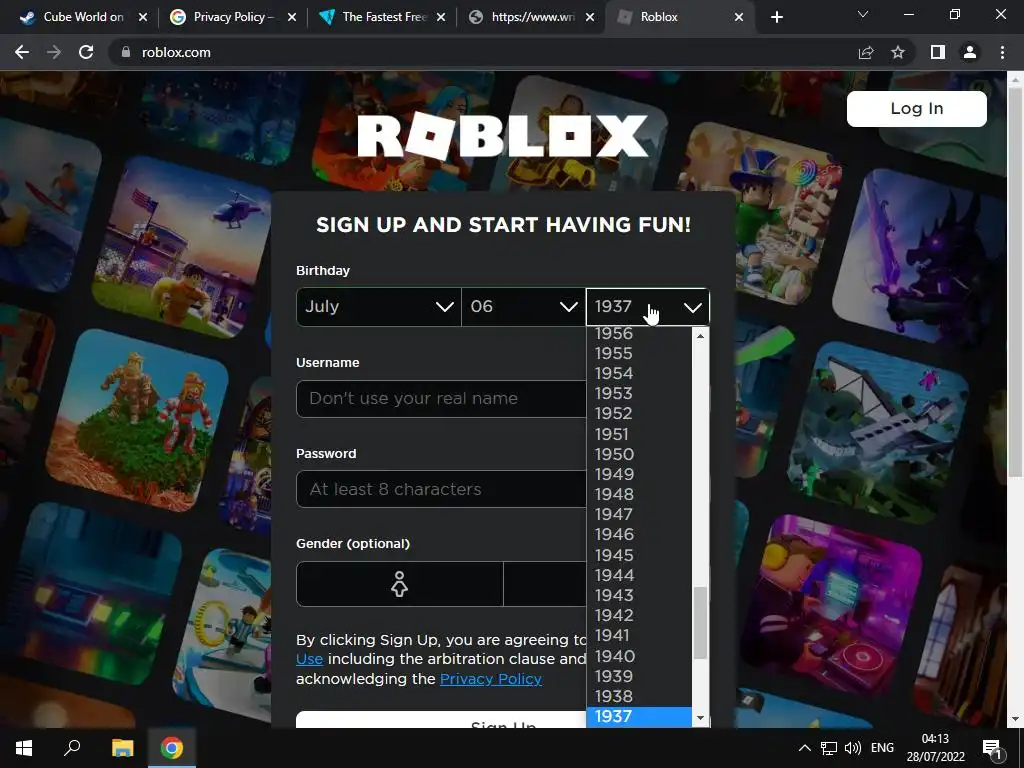
Task: Reload the Roblox page
Action: pos(86,52)
